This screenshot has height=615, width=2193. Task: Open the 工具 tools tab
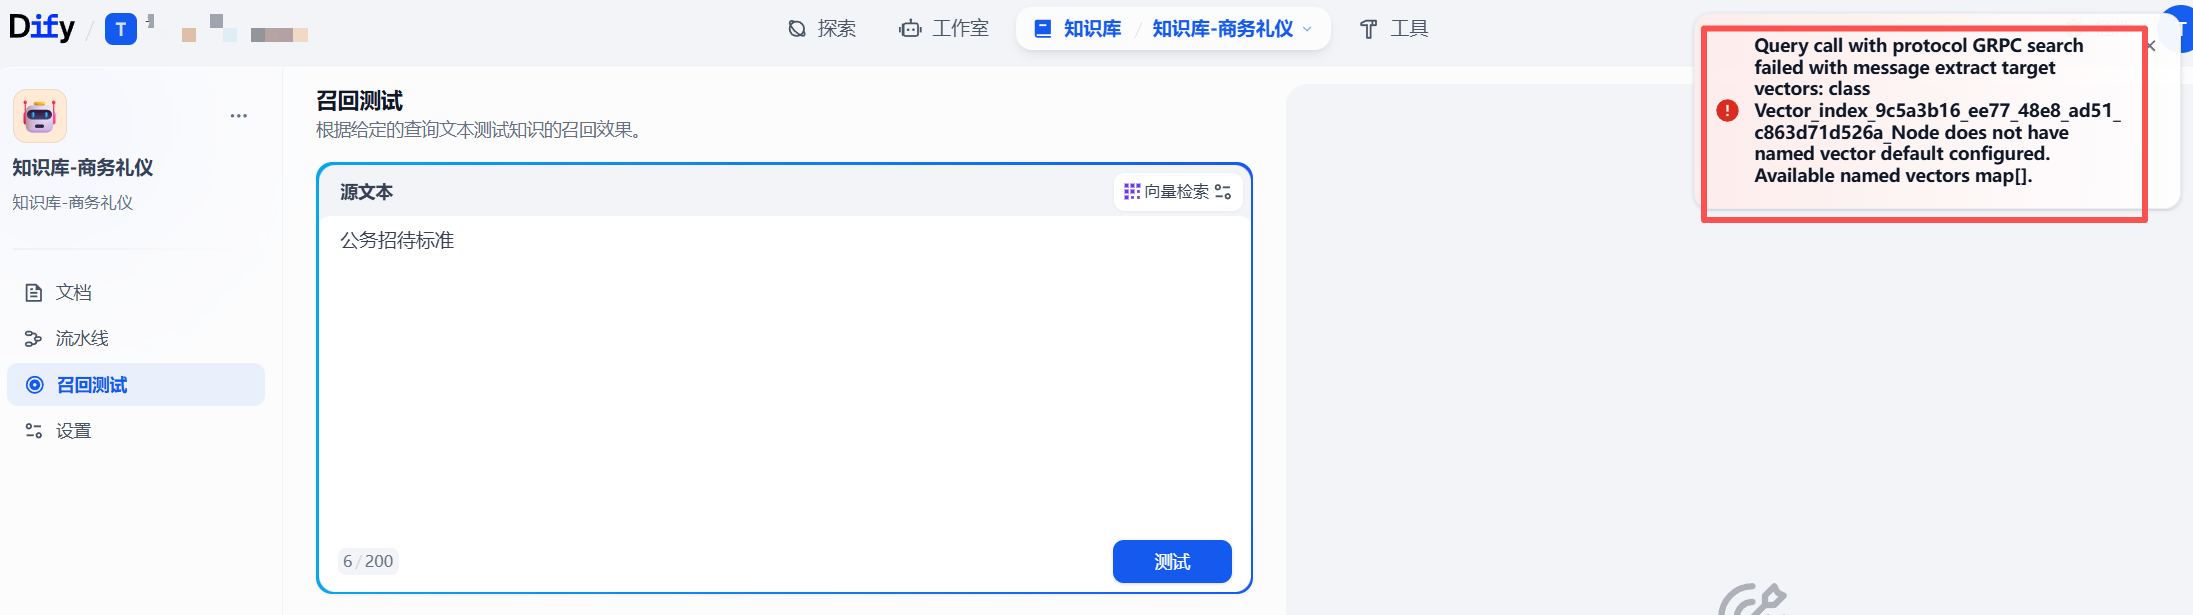point(1394,29)
